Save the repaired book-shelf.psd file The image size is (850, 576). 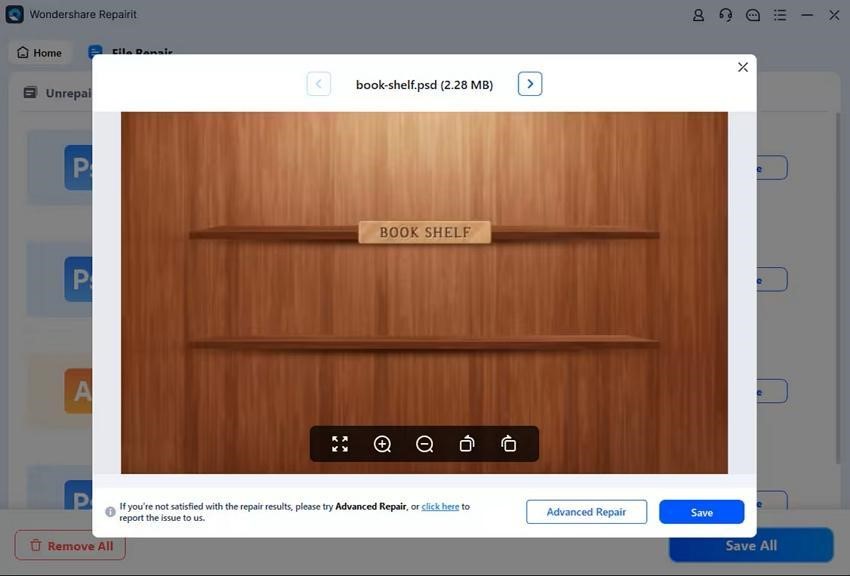coord(701,512)
